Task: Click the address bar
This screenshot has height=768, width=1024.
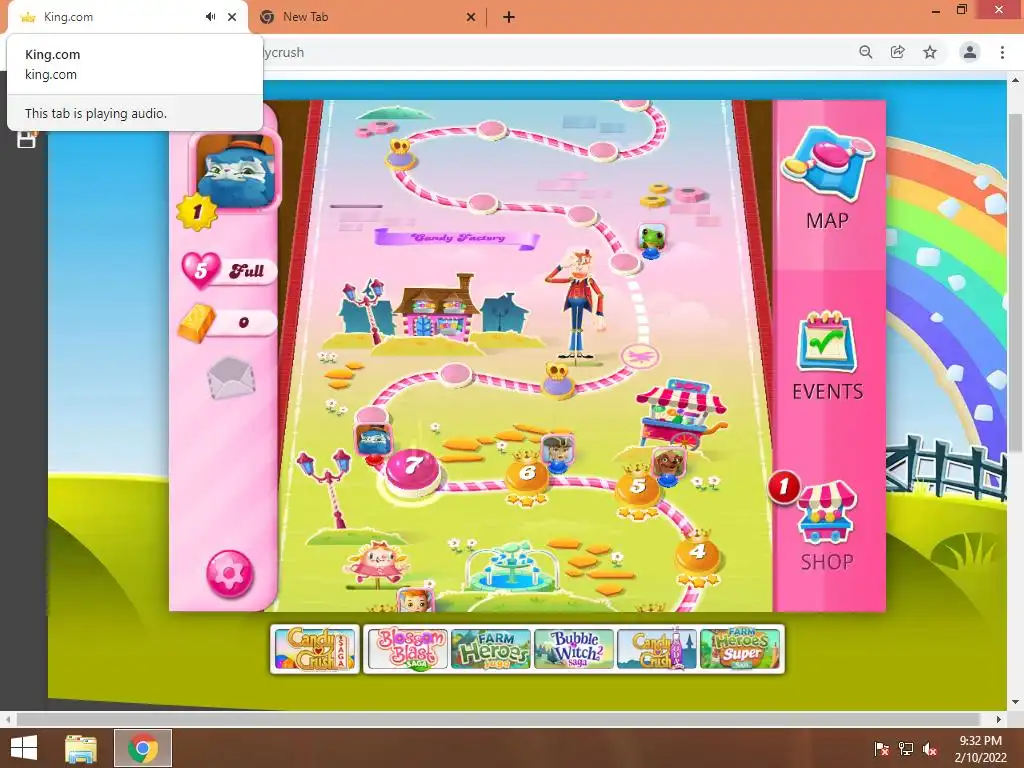Action: (x=555, y=52)
